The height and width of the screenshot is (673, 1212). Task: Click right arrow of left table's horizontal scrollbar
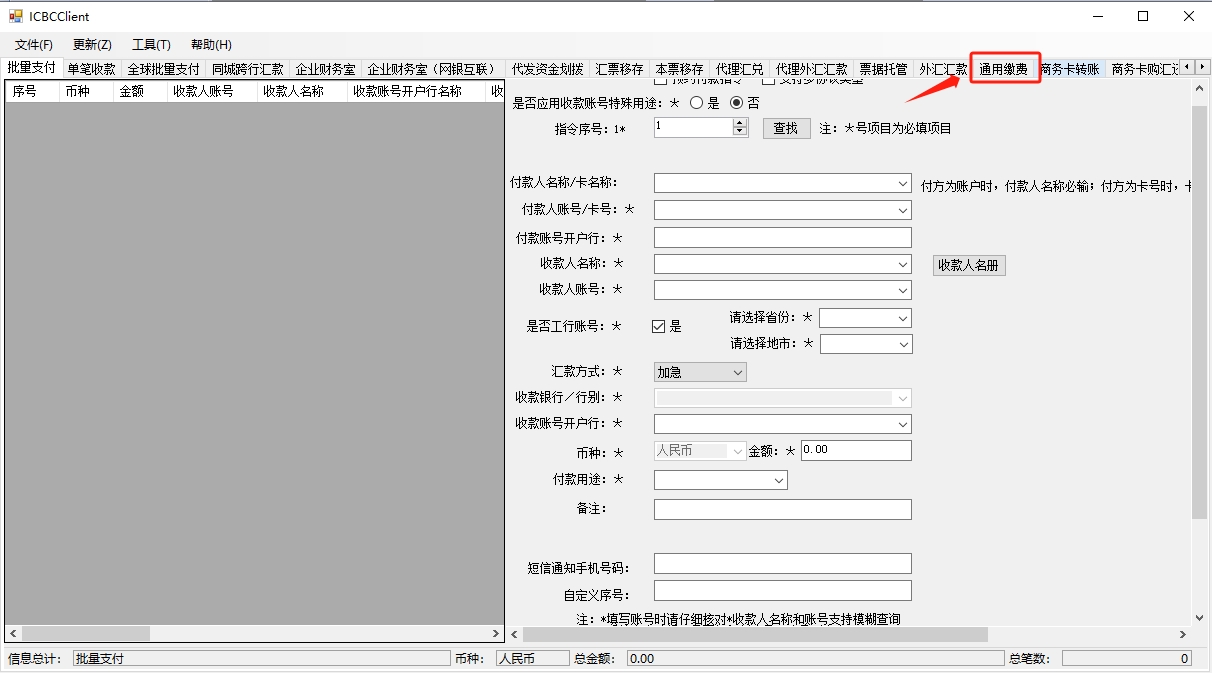496,634
